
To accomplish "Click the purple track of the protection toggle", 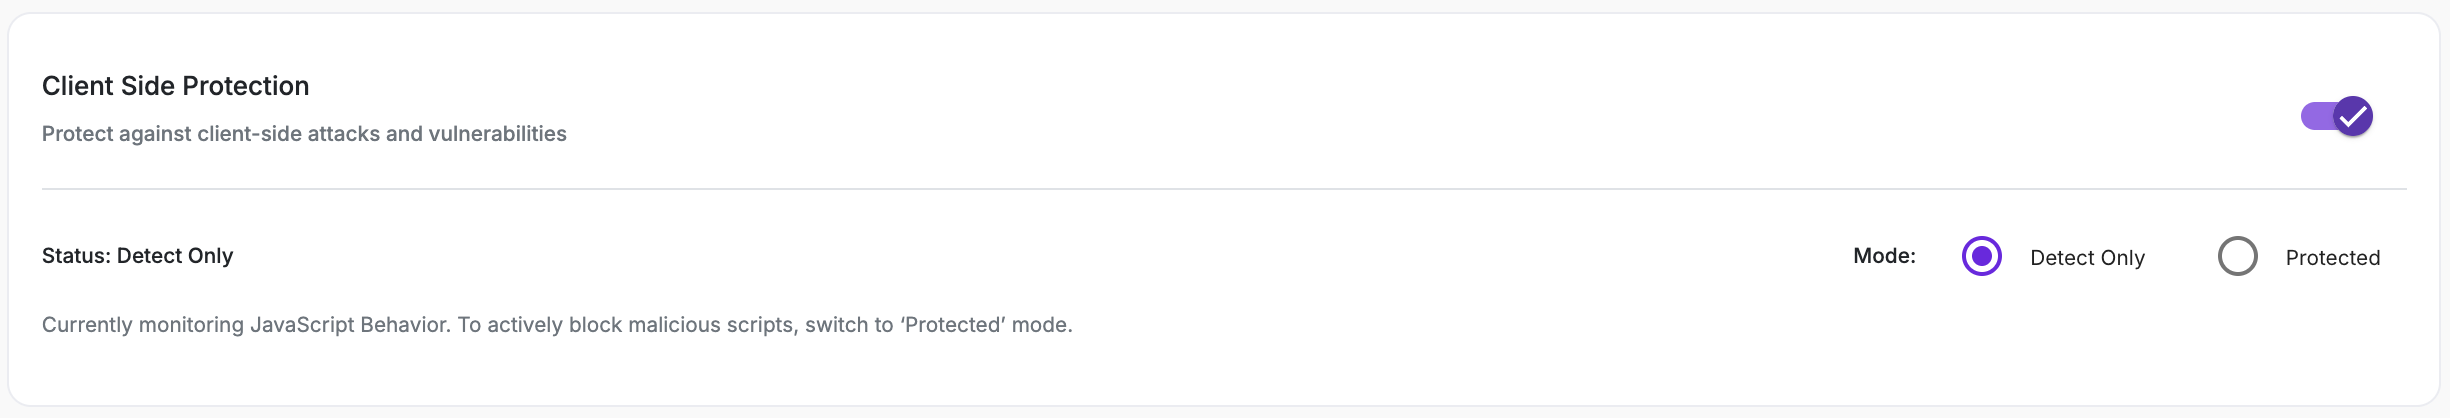I will tap(2316, 116).
